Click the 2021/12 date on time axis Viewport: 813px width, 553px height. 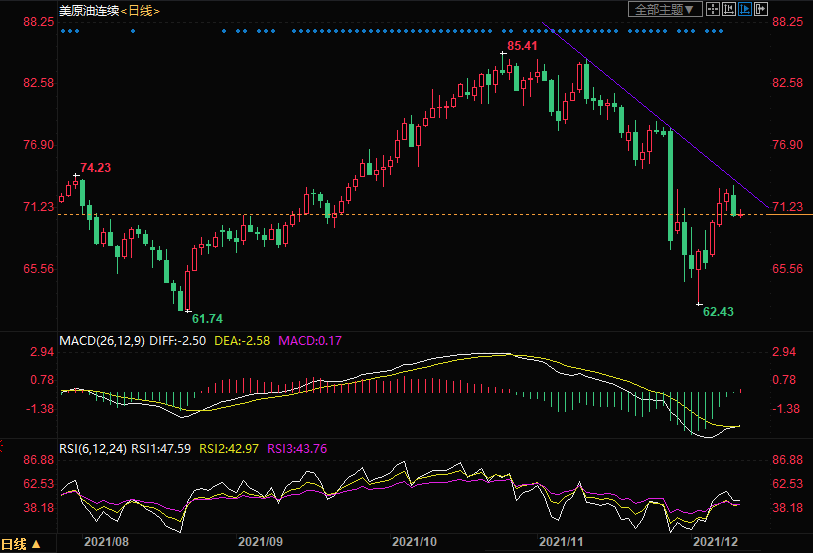coord(717,541)
